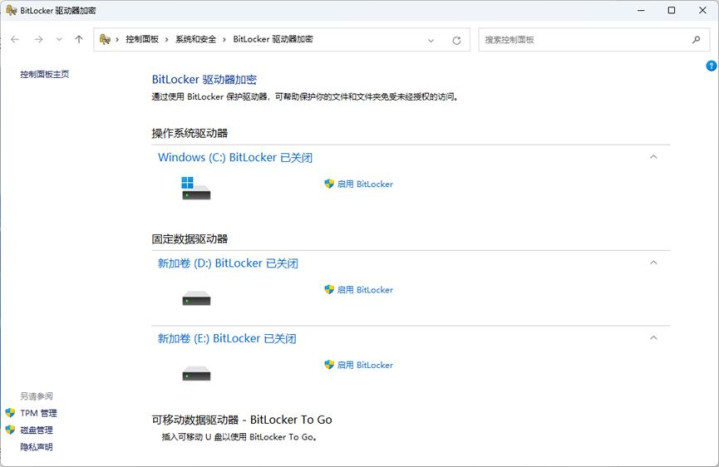719x467 pixels.
Task: Collapse the 新加卷 (D:) drive section
Action: [653, 262]
